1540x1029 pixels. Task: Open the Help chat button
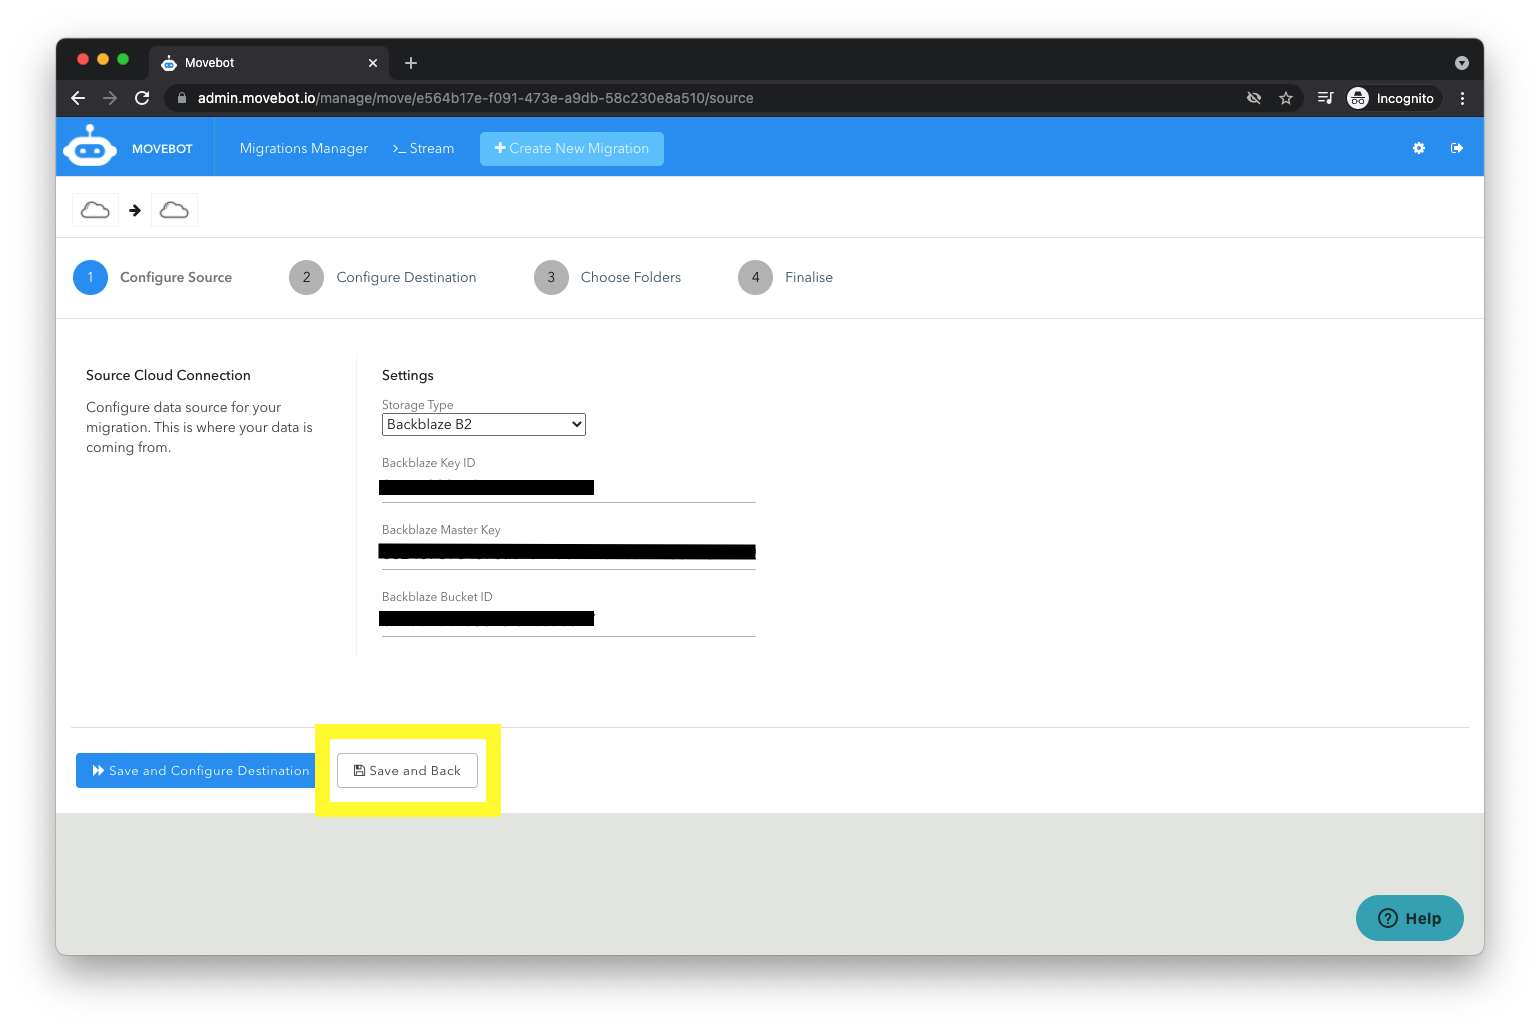[1410, 918]
